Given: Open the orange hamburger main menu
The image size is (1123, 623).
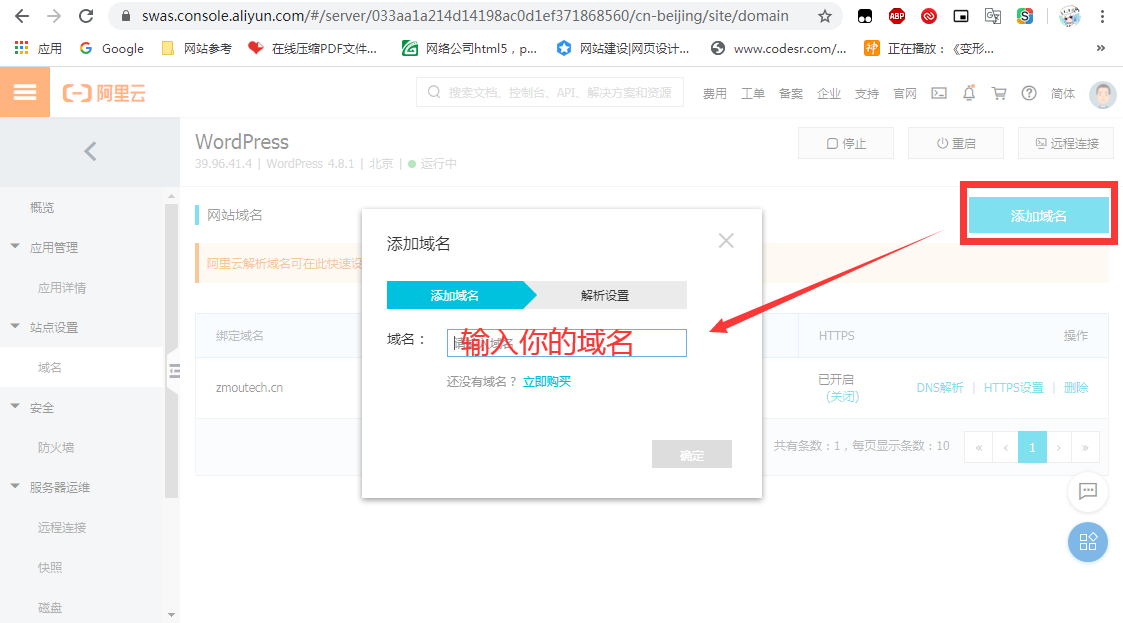Looking at the screenshot, I should [25, 92].
